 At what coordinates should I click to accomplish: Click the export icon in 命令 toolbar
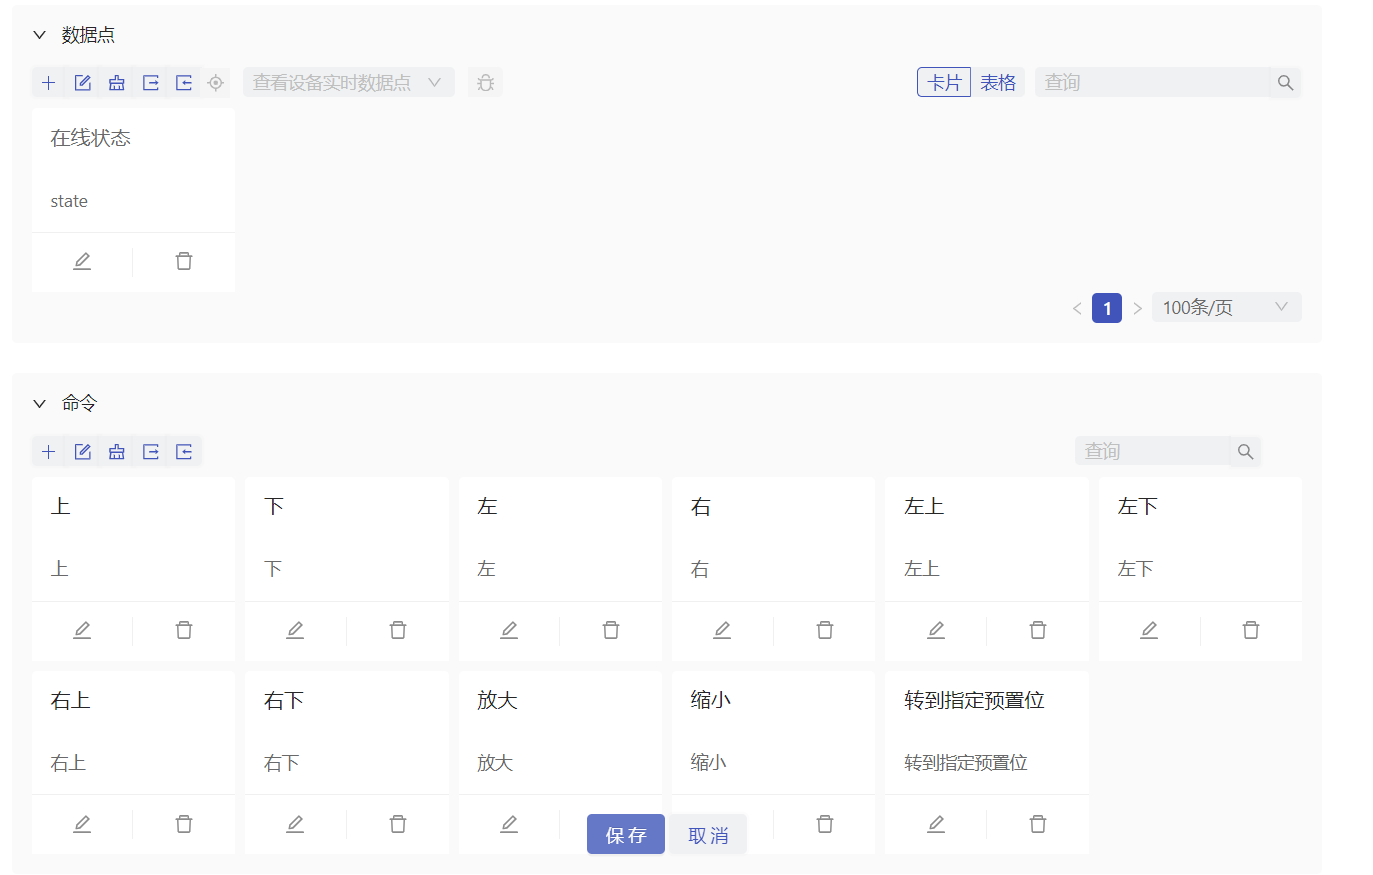[151, 452]
